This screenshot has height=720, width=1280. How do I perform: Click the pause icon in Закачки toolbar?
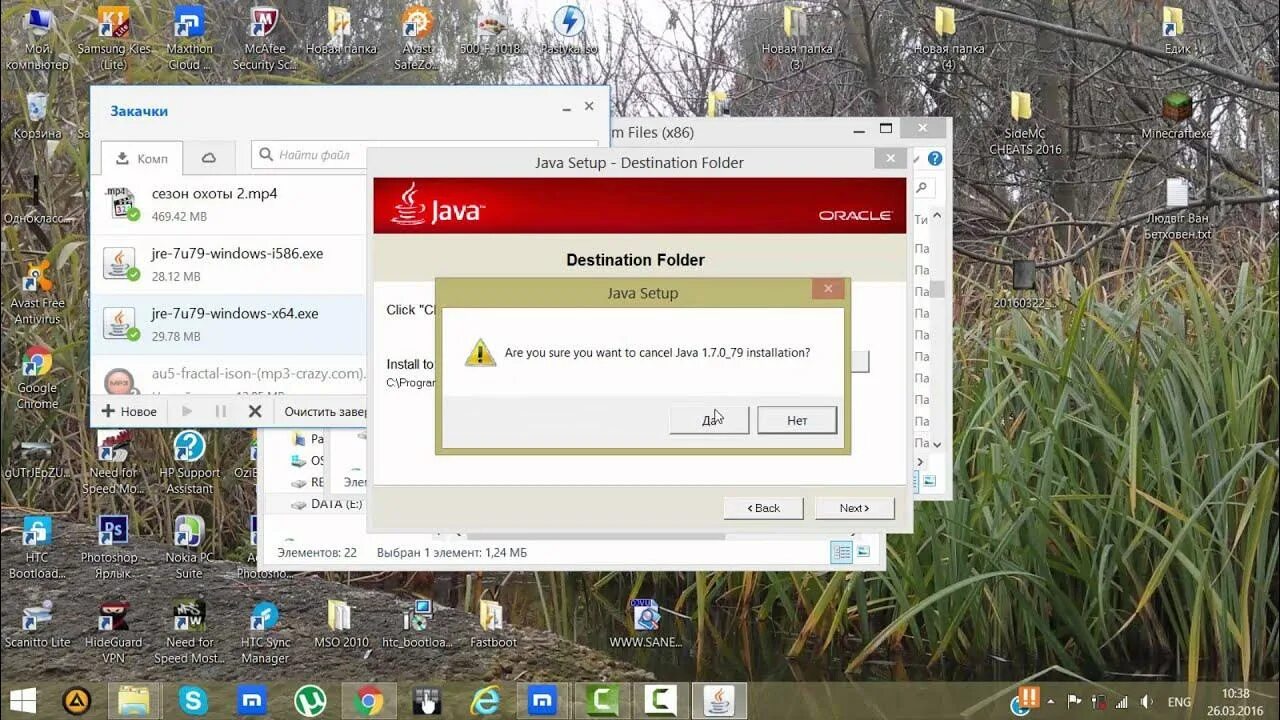point(221,411)
